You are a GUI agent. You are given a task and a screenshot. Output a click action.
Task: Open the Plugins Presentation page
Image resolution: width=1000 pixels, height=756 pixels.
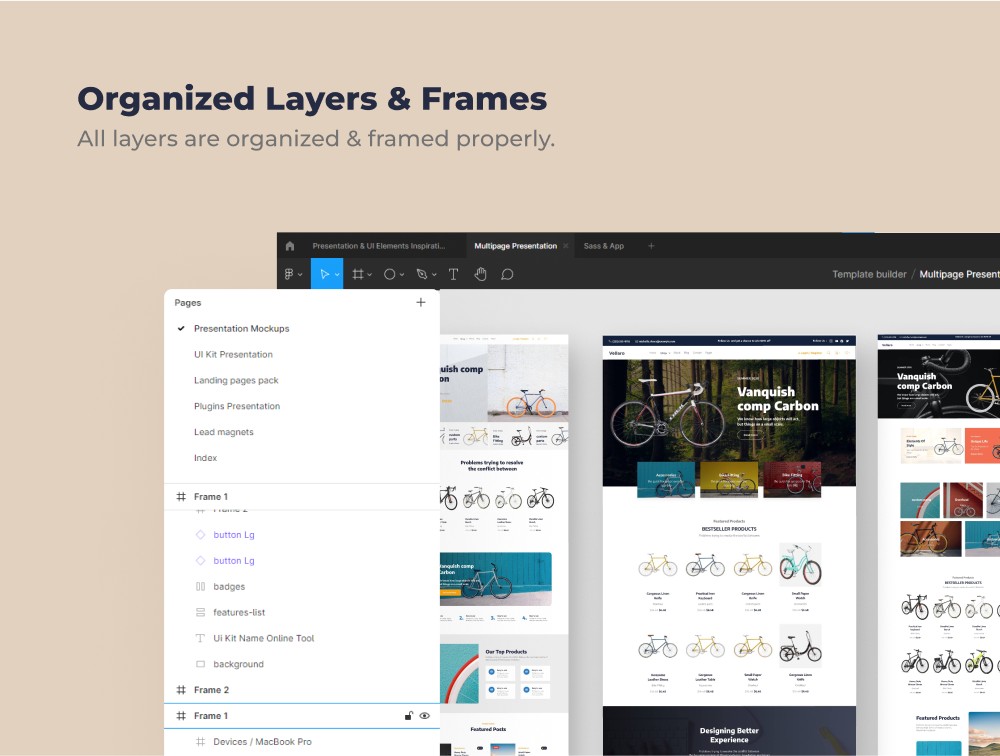coord(237,406)
